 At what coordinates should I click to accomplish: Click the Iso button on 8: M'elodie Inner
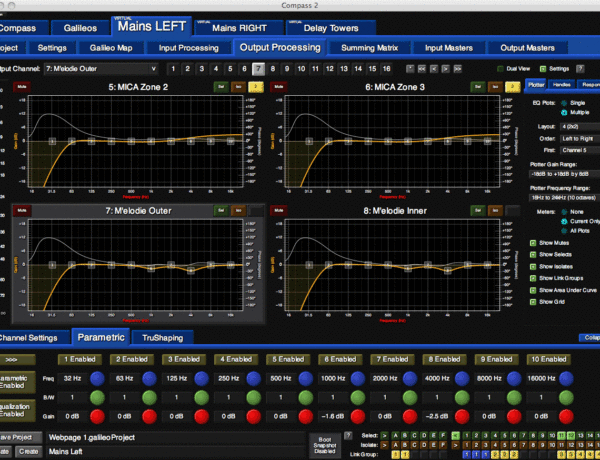point(493,210)
